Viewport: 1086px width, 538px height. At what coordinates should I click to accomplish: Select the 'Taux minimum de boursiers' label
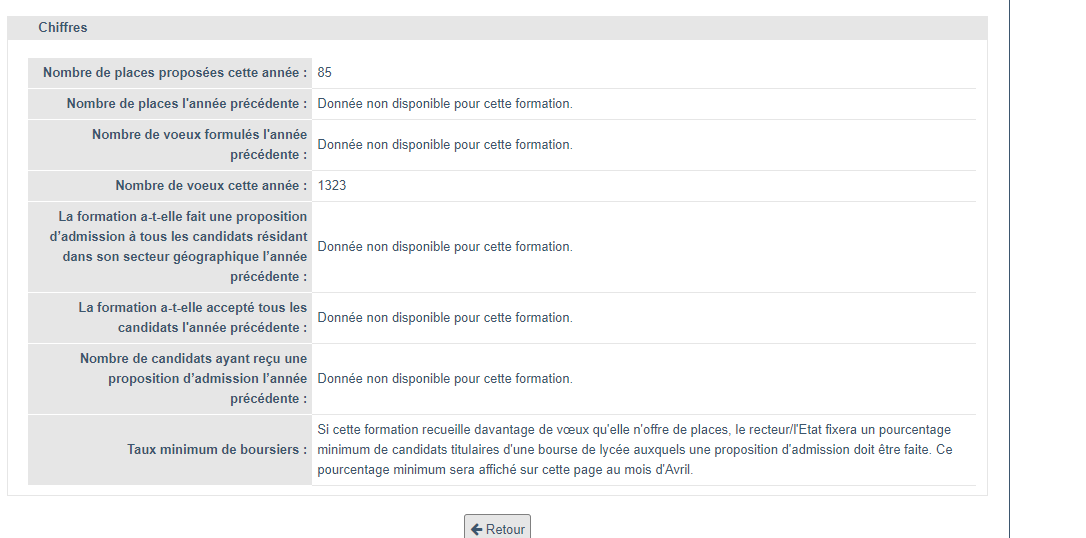click(217, 450)
